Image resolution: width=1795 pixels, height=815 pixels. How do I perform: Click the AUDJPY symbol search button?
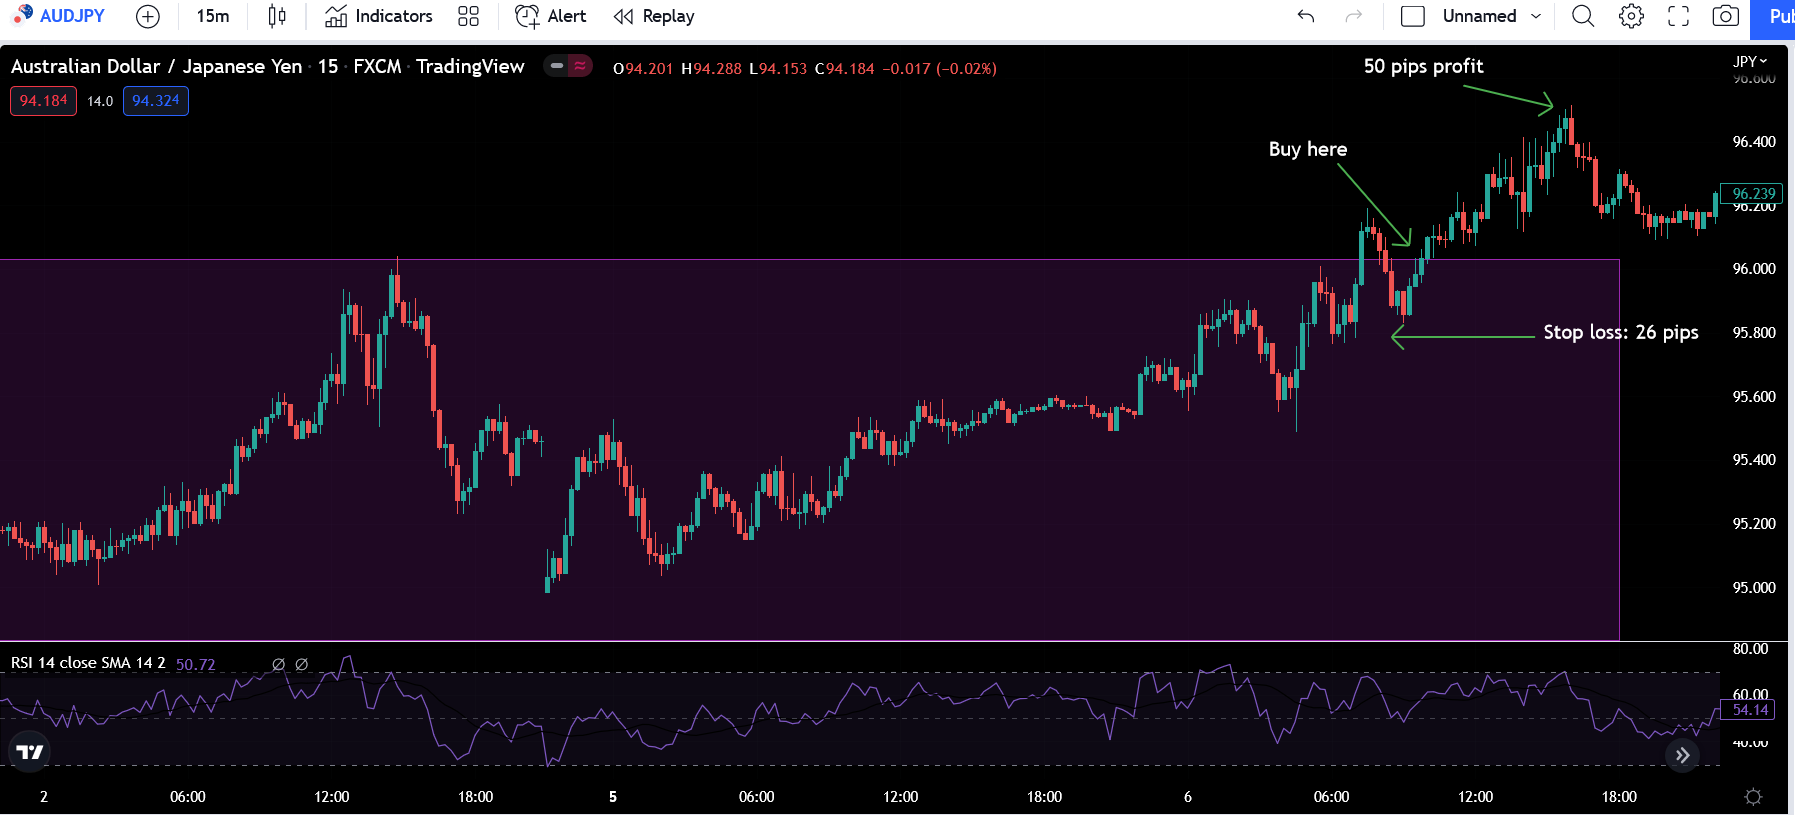[60, 16]
